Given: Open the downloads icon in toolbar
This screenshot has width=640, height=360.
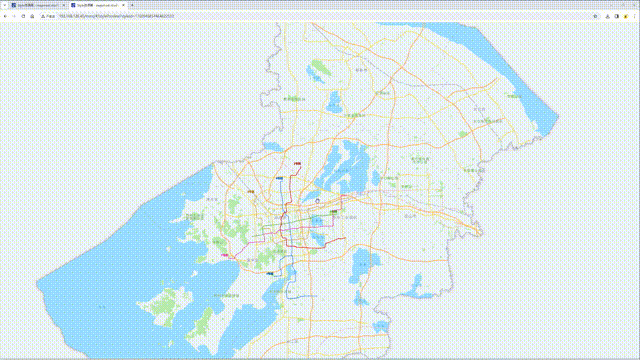Looking at the screenshot, I should (x=607, y=16).
